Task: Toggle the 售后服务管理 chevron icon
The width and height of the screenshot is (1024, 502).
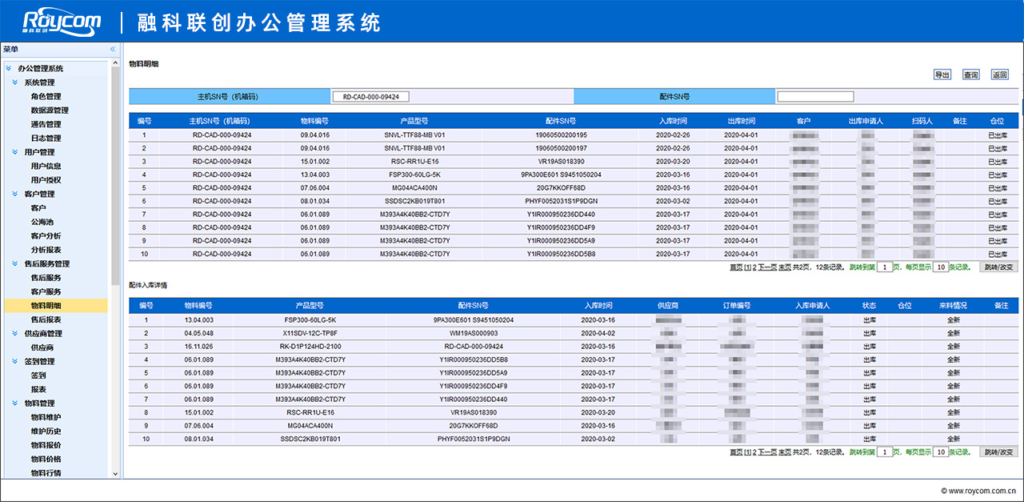Action: (16, 264)
